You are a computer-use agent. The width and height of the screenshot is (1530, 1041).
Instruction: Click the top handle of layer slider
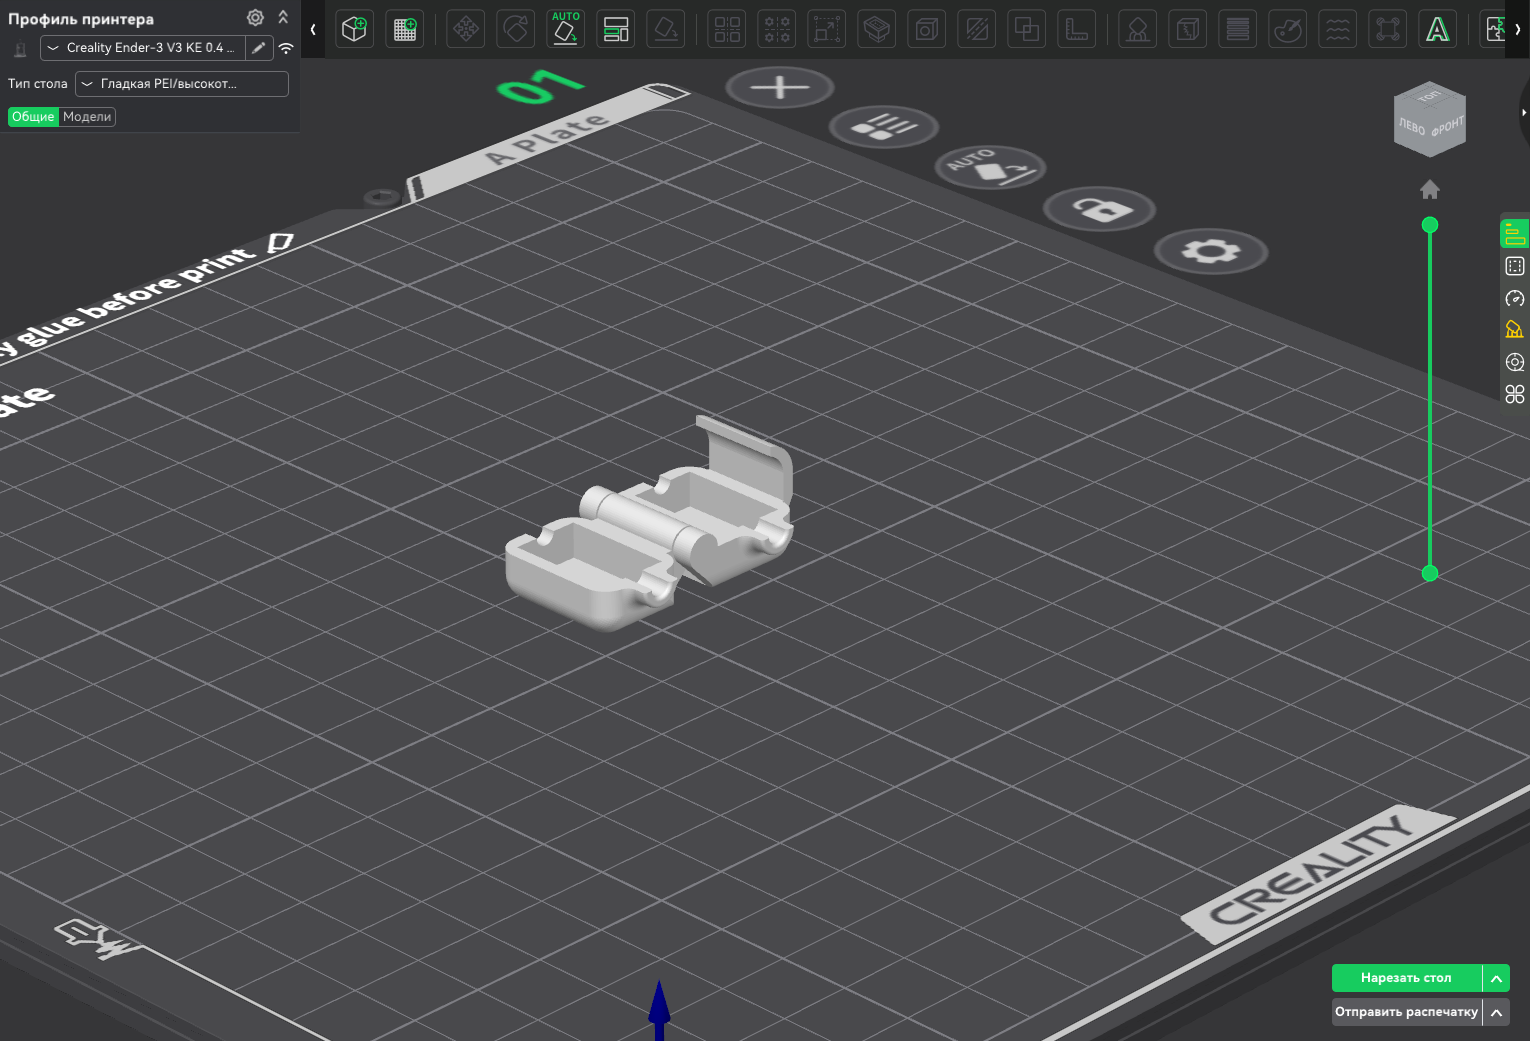[1430, 225]
